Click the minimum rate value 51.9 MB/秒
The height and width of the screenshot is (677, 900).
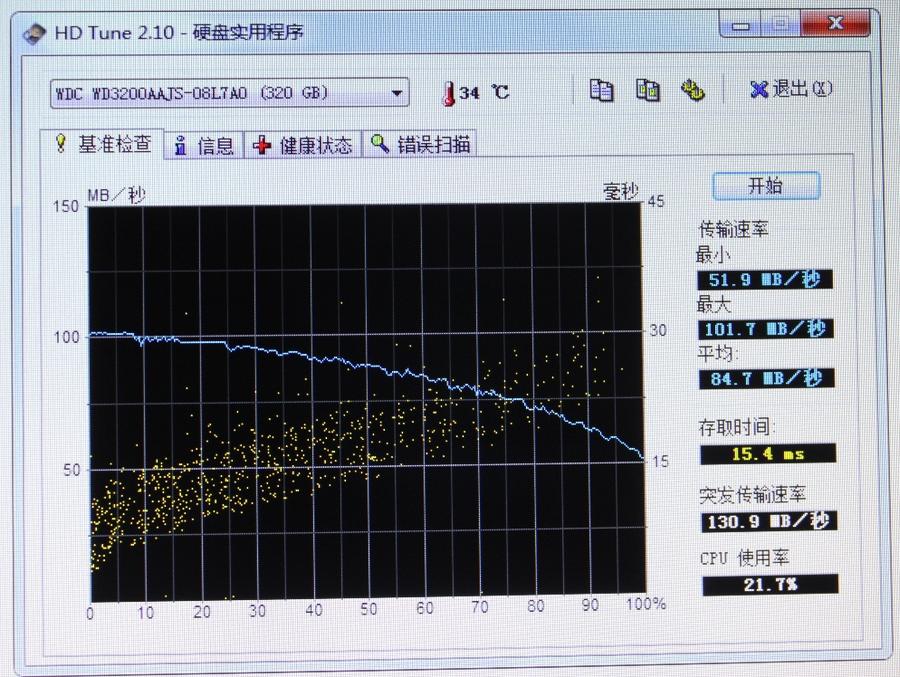765,280
